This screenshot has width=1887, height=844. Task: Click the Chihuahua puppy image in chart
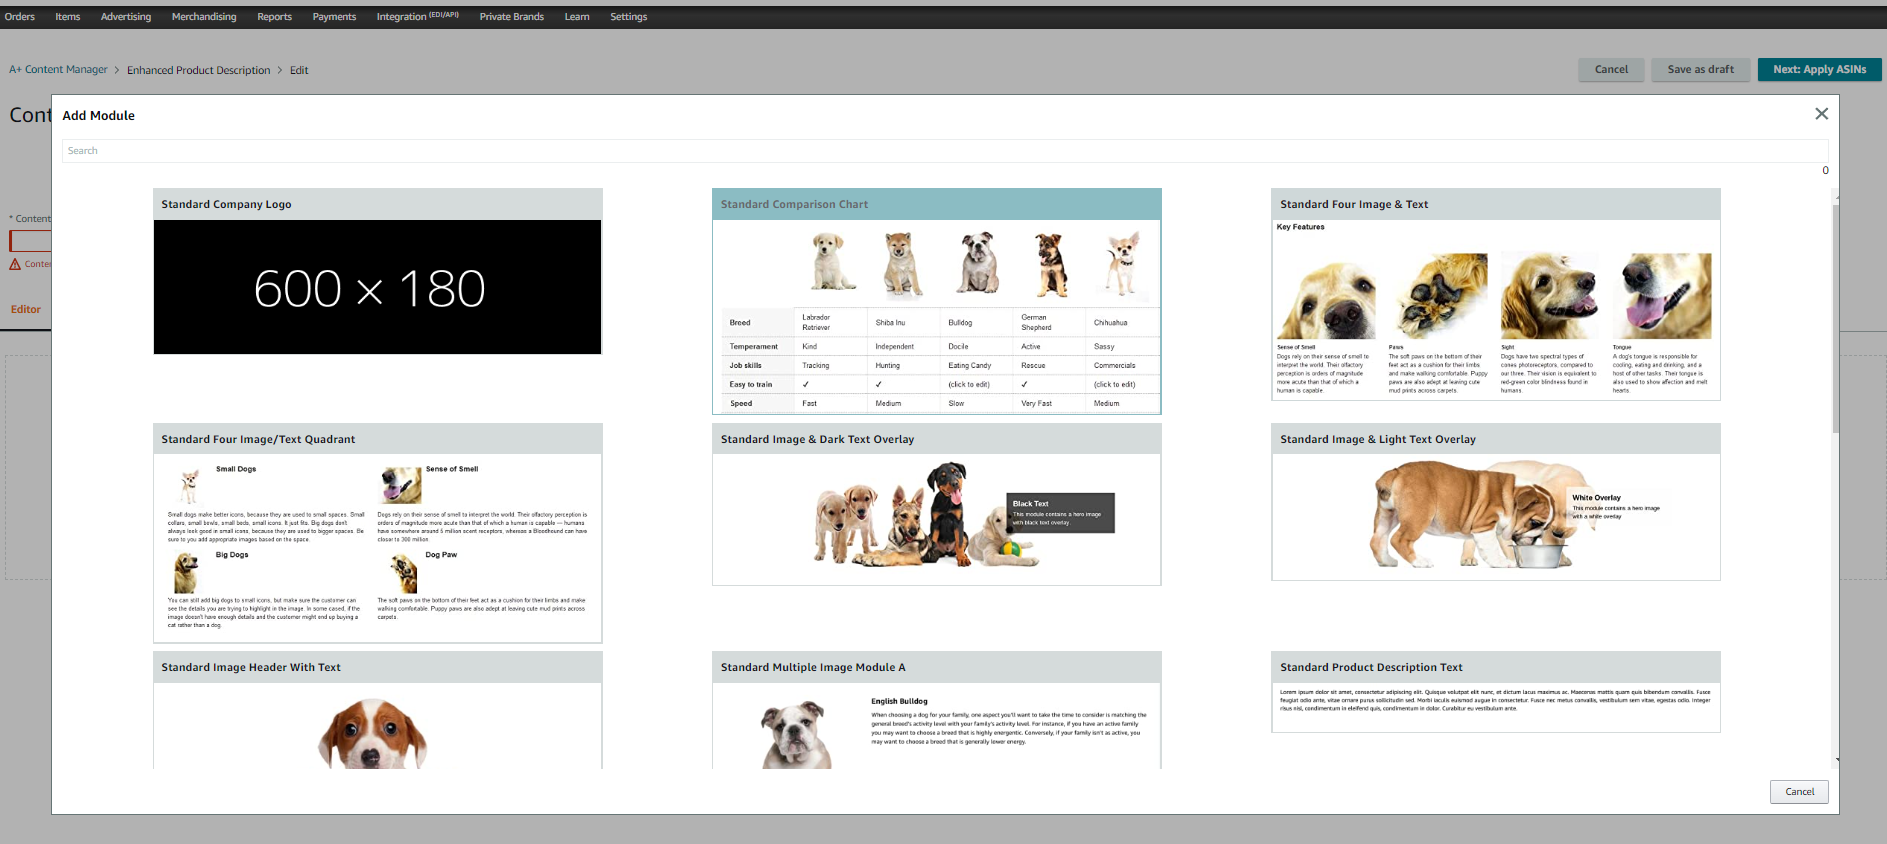tap(1123, 263)
